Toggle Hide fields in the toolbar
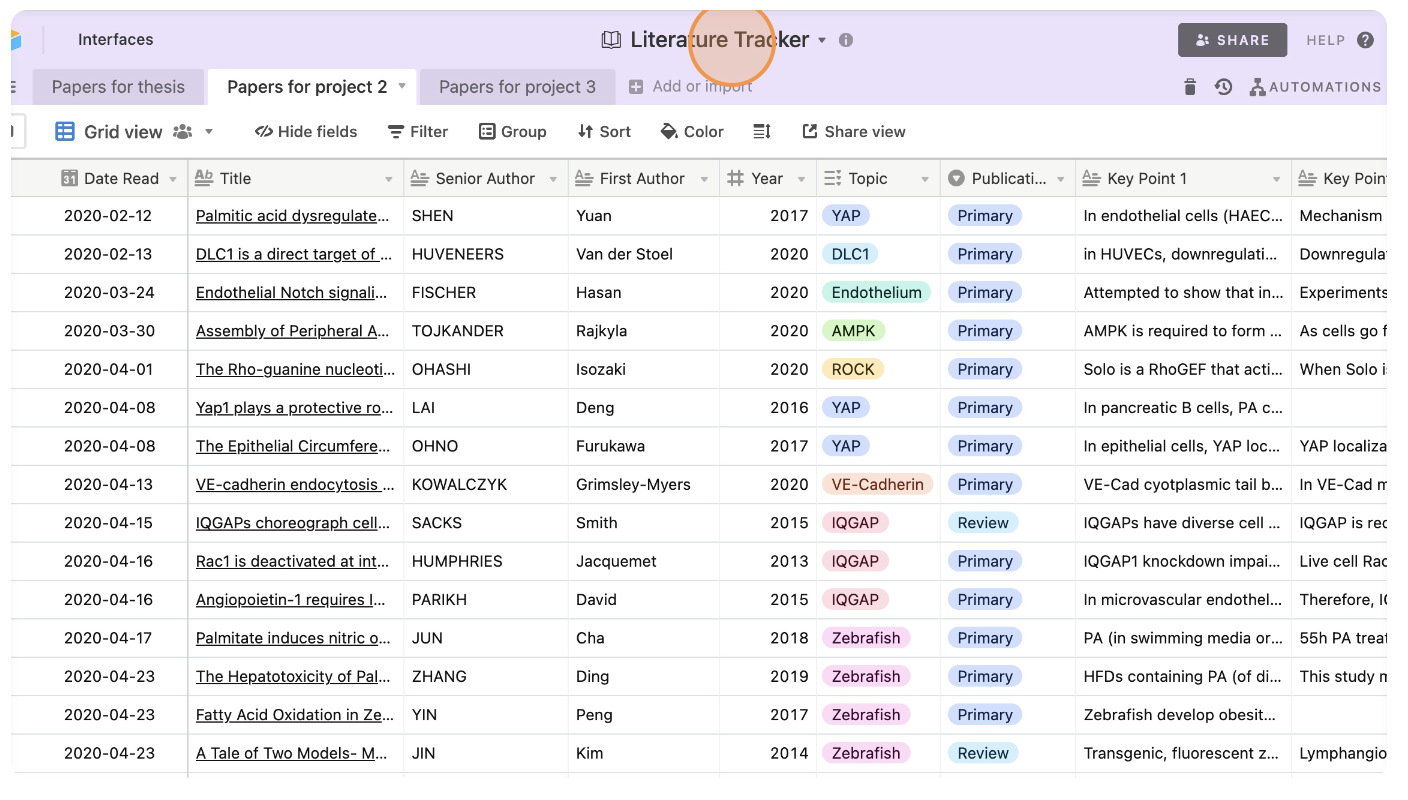 point(305,131)
